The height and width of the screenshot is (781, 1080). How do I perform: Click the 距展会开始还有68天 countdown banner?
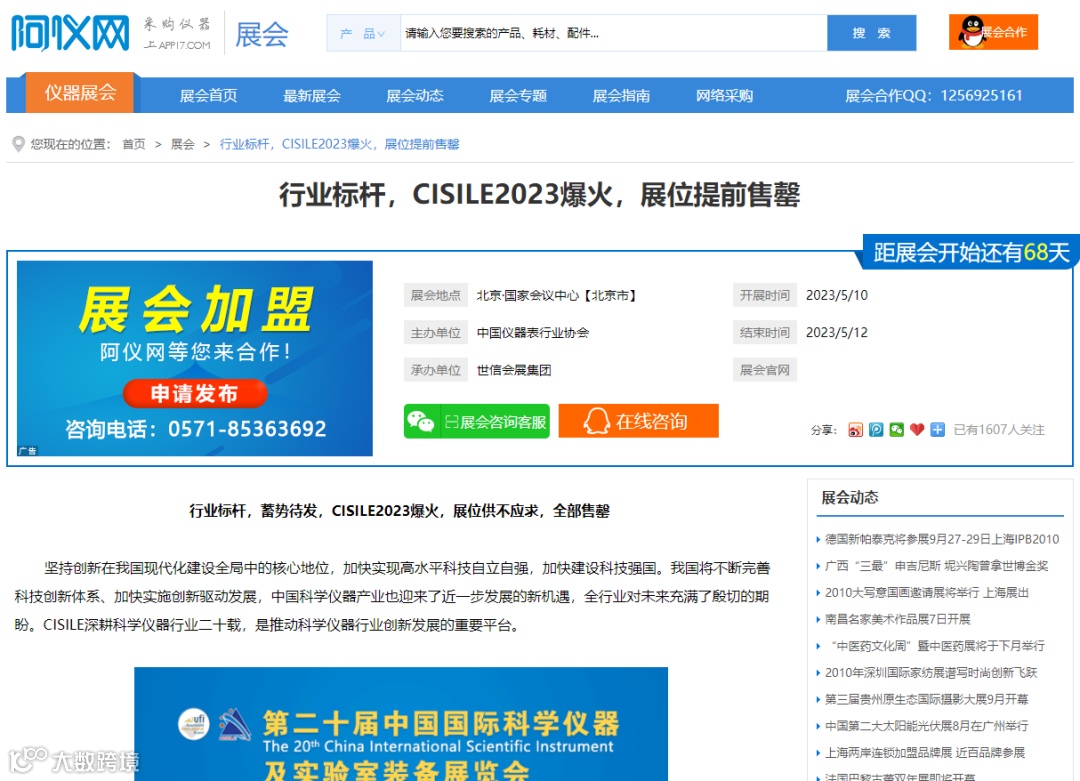tap(968, 252)
